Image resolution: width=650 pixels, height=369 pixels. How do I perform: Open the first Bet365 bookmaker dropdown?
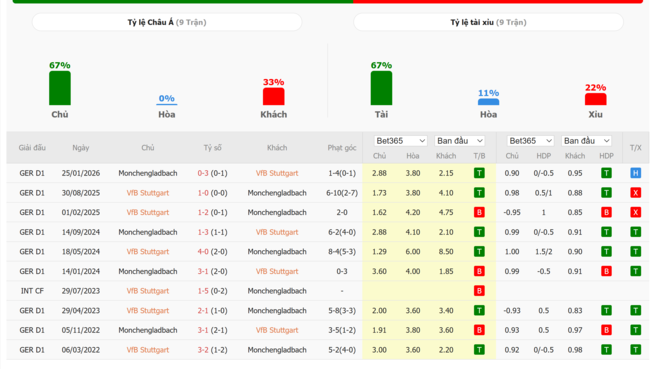tap(400, 141)
